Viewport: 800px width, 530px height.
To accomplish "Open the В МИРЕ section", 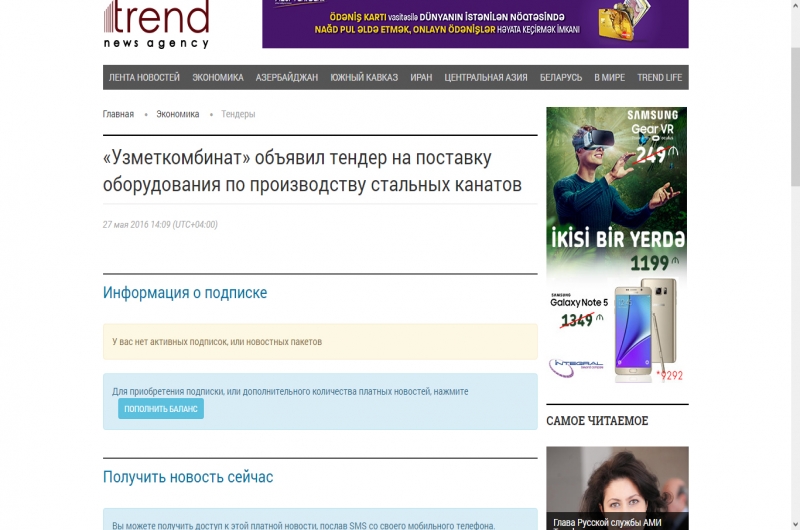I will (609, 77).
